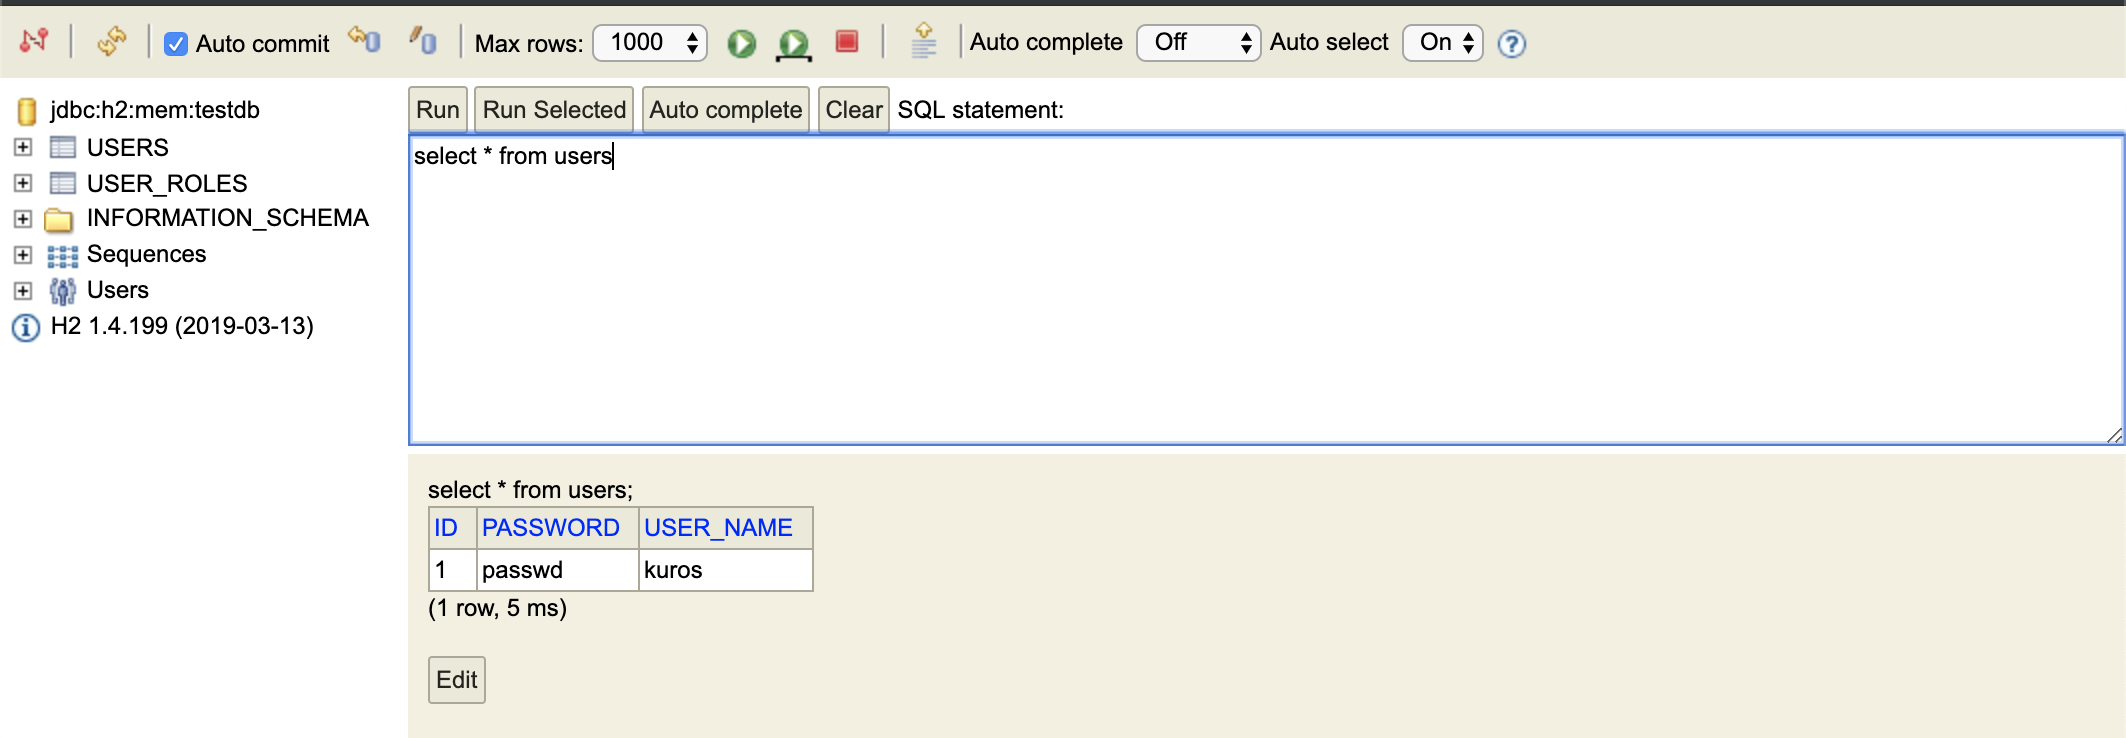This screenshot has height=738, width=2126.
Task: Open the Auto complete Off dropdown
Action: point(1198,43)
